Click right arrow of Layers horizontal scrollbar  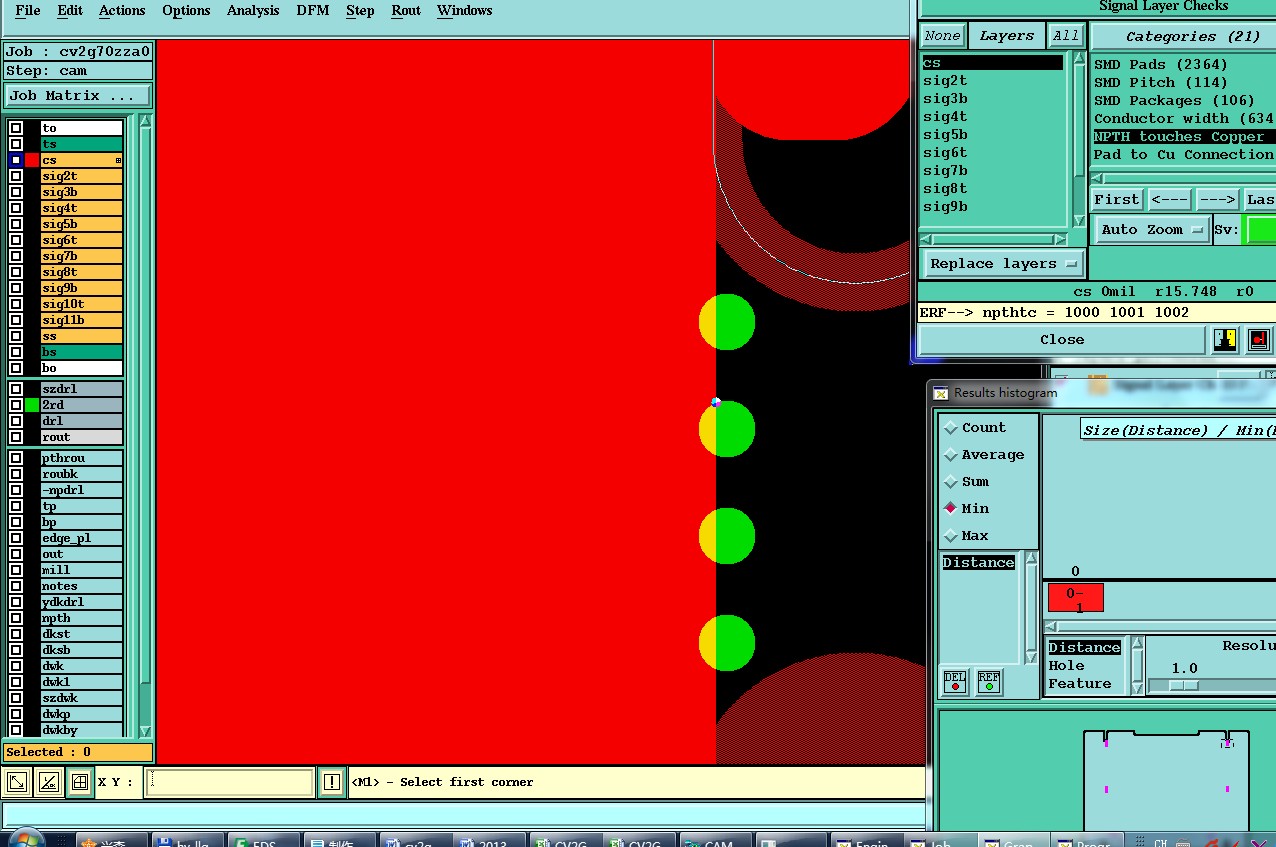tap(1062, 239)
